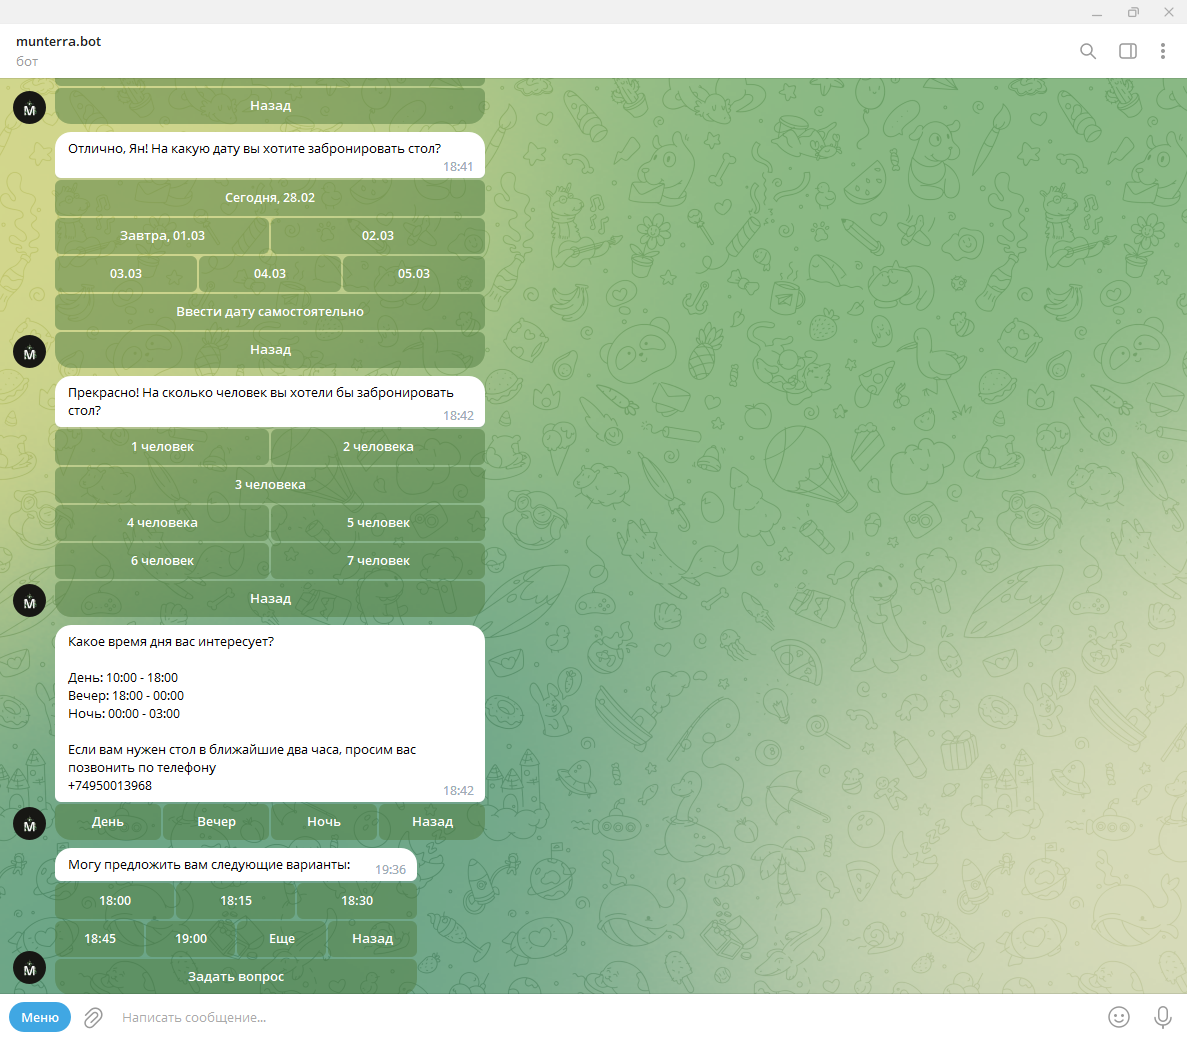
Task: Open munterra.bot chat header title
Action: tap(58, 41)
